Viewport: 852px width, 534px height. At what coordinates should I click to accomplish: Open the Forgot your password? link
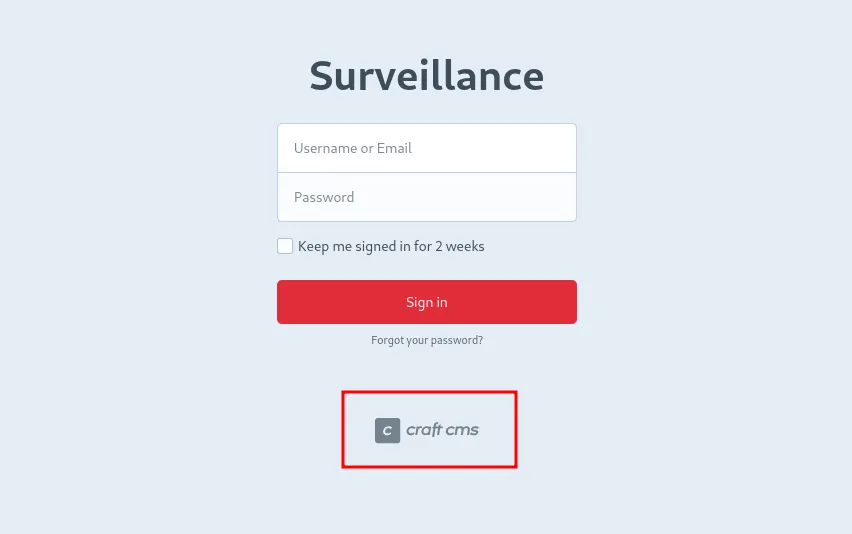pyautogui.click(x=427, y=340)
